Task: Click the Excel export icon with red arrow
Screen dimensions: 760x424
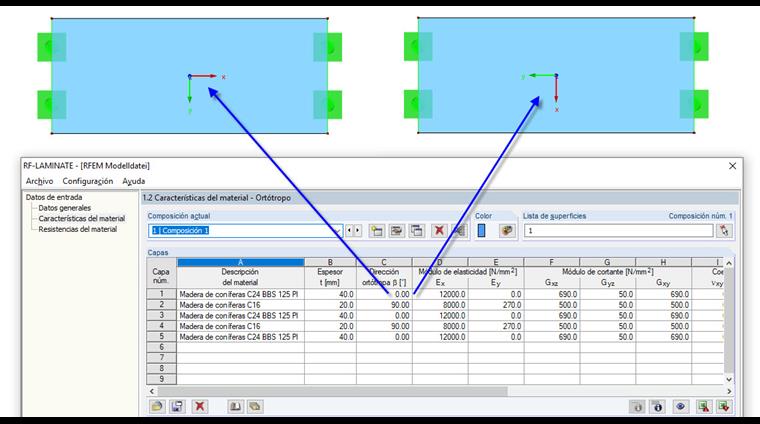Action: [704, 407]
